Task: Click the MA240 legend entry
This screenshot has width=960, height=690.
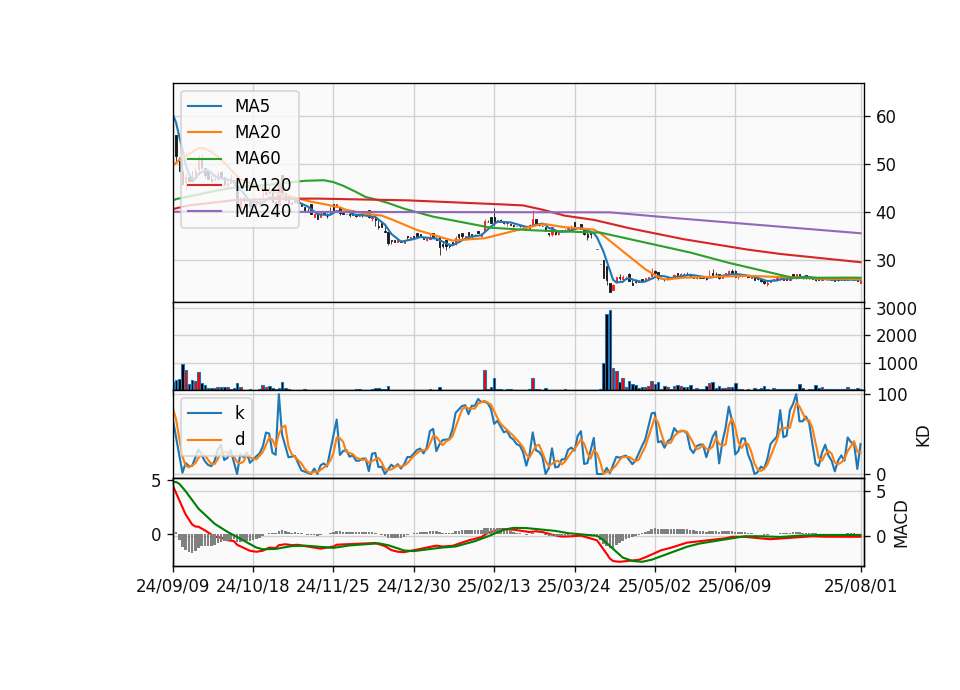Action: 239,211
